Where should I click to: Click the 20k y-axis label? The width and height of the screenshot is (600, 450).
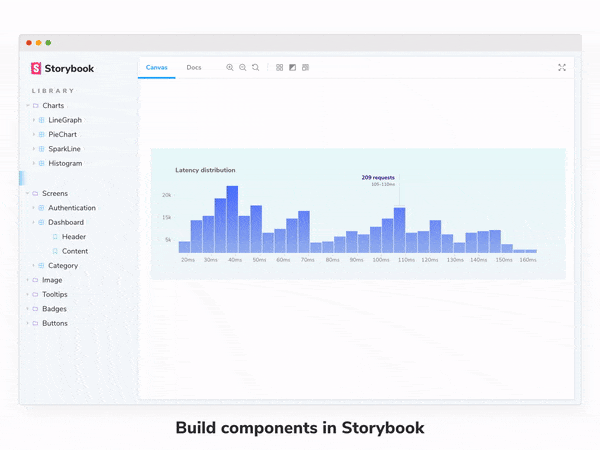(x=166, y=195)
